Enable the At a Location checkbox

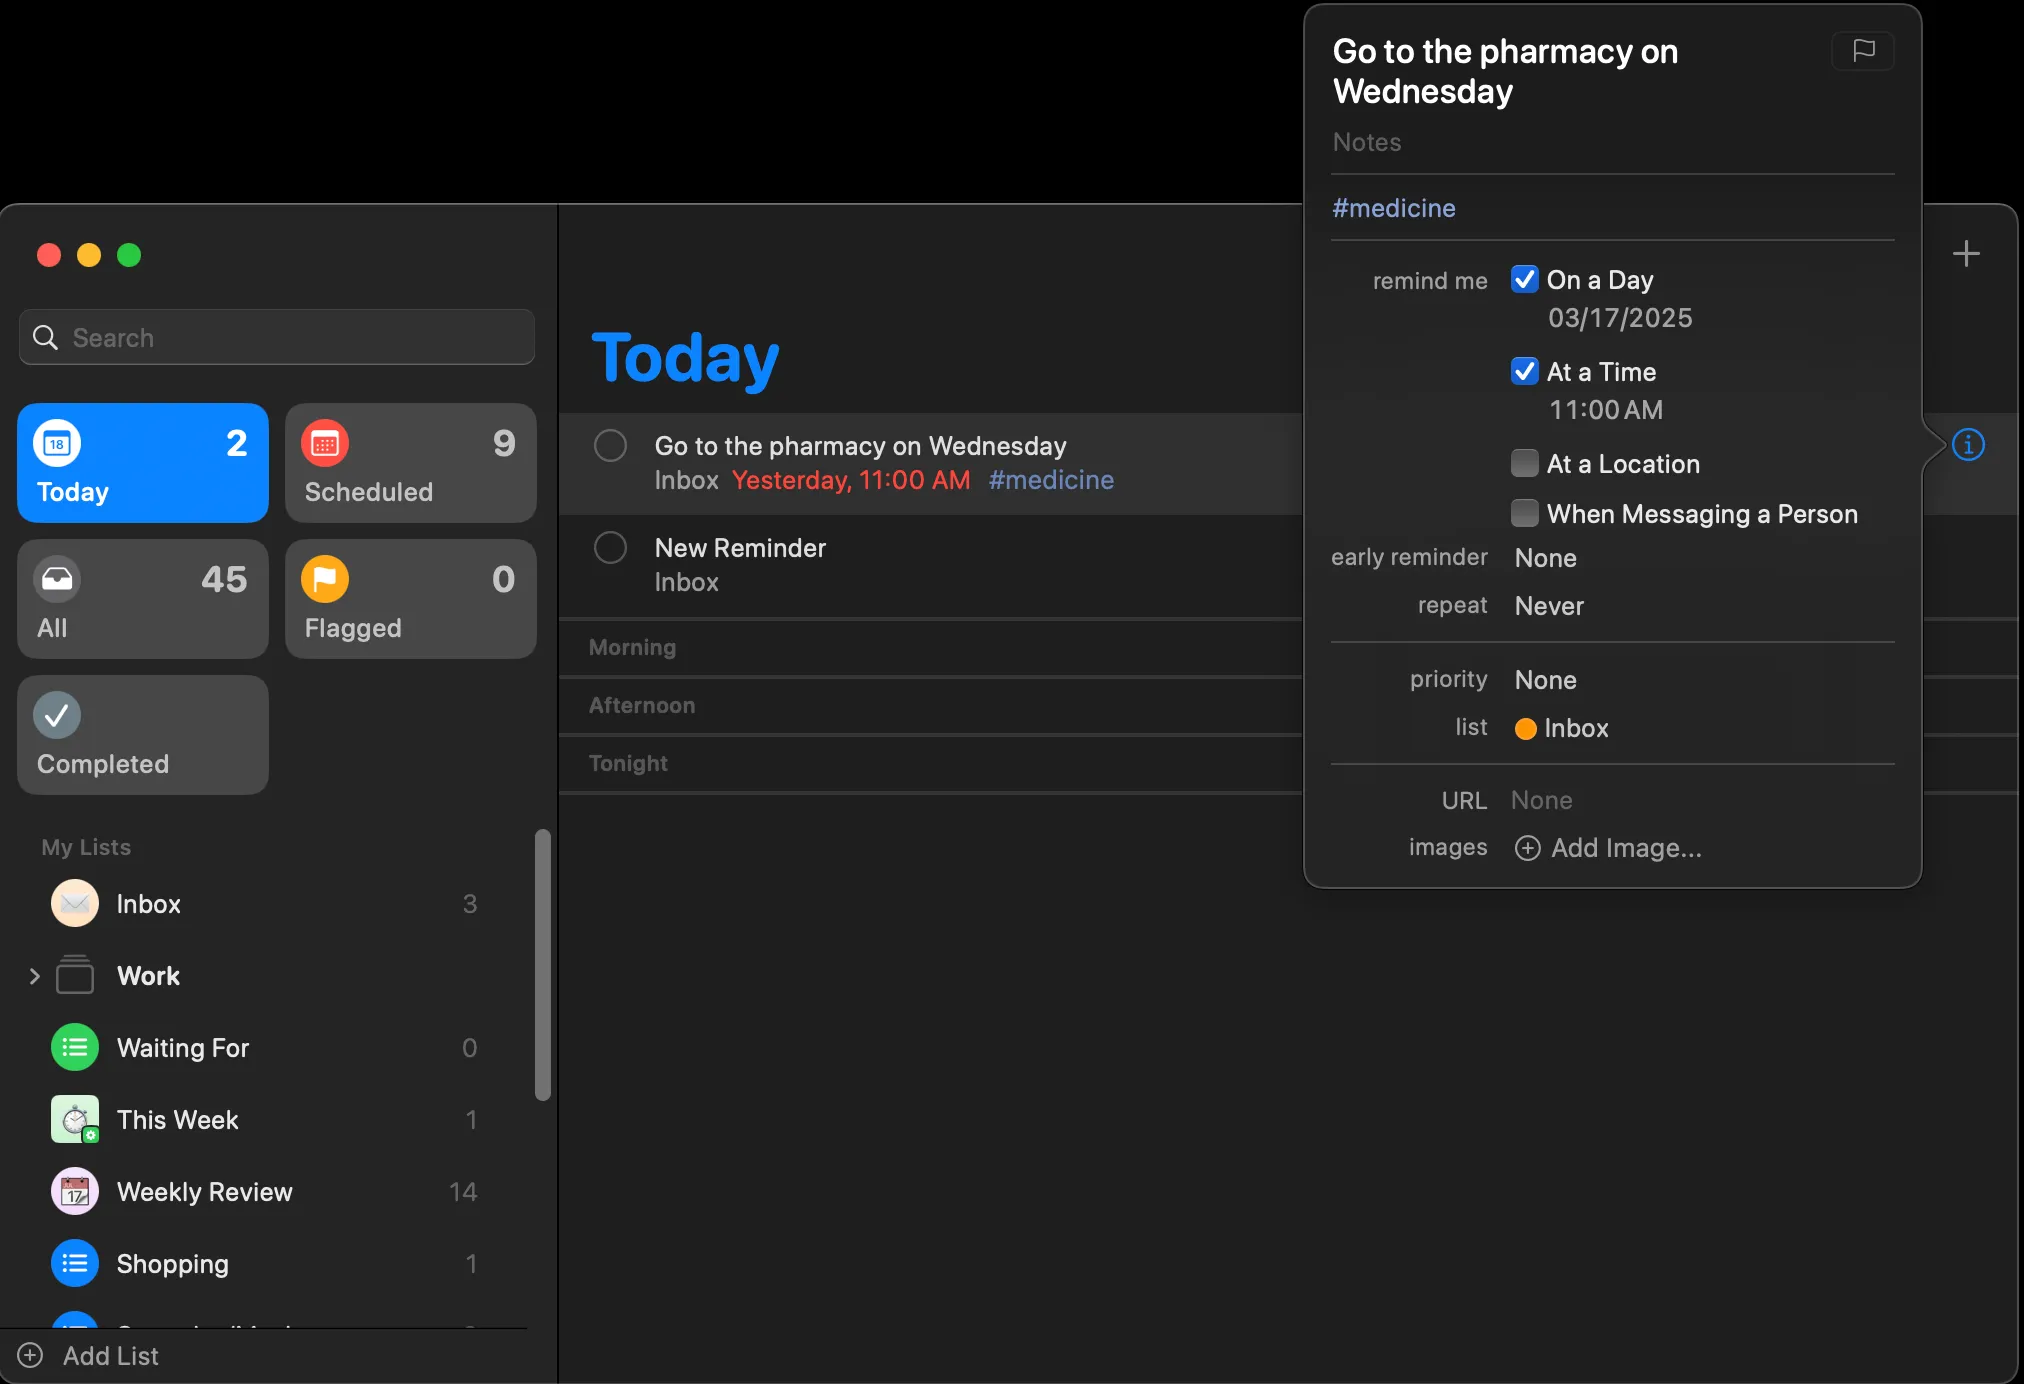tap(1524, 464)
